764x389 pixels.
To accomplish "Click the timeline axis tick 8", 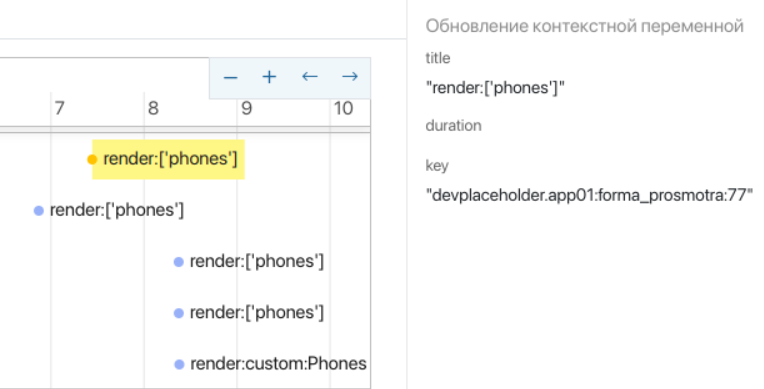I will 153,108.
